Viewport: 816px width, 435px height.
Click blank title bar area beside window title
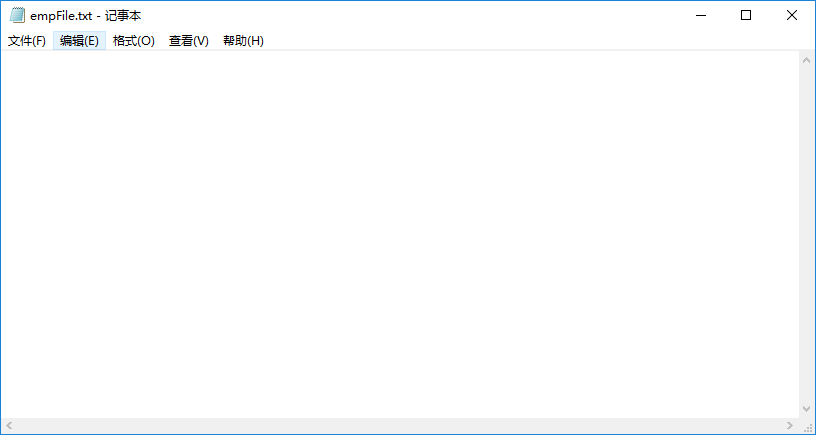[x=400, y=16]
